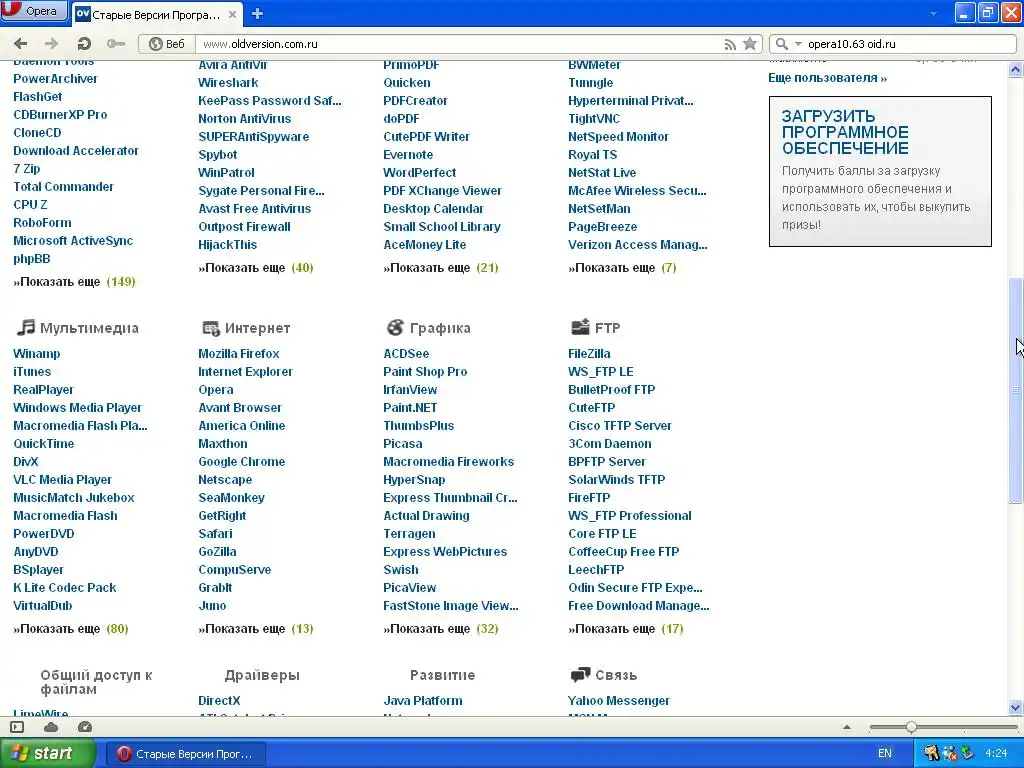Click the Мультимедиа category music icon
The width and height of the screenshot is (1024, 768).
tap(25, 327)
